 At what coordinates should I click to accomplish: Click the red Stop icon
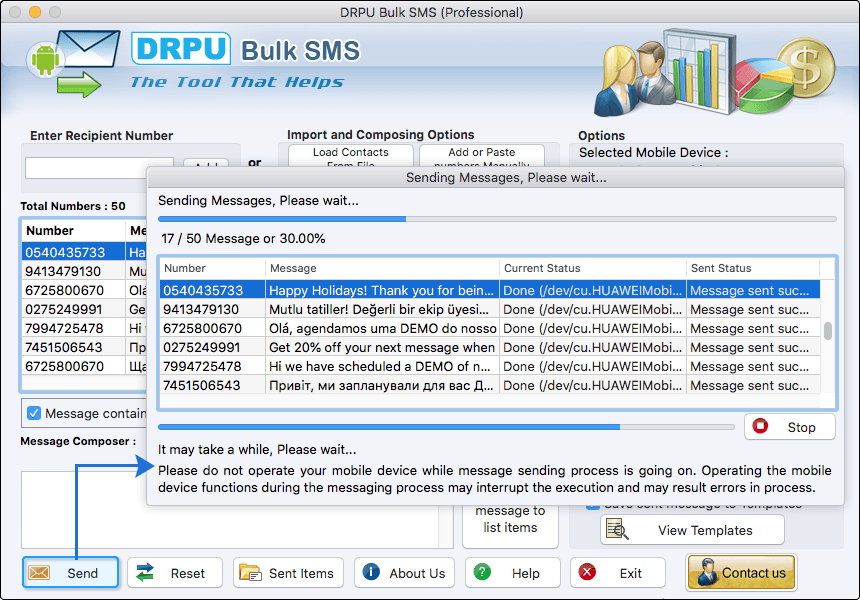[x=760, y=426]
